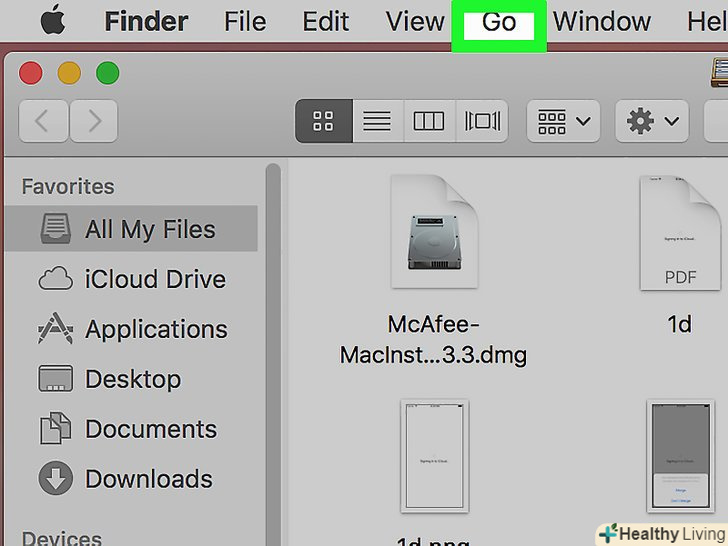Switch to list view
Viewport: 728px width, 546px height.
[378, 121]
